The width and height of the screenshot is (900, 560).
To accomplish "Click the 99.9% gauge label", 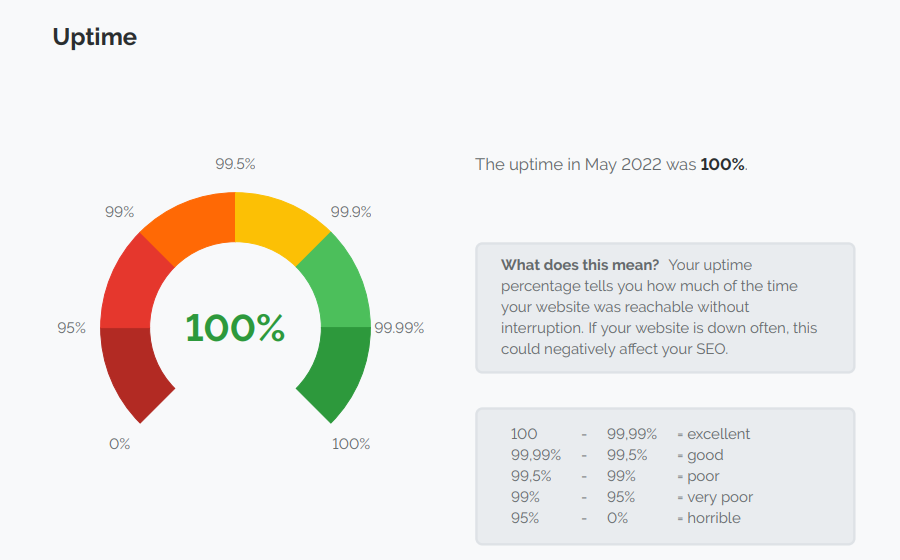I will 351,212.
